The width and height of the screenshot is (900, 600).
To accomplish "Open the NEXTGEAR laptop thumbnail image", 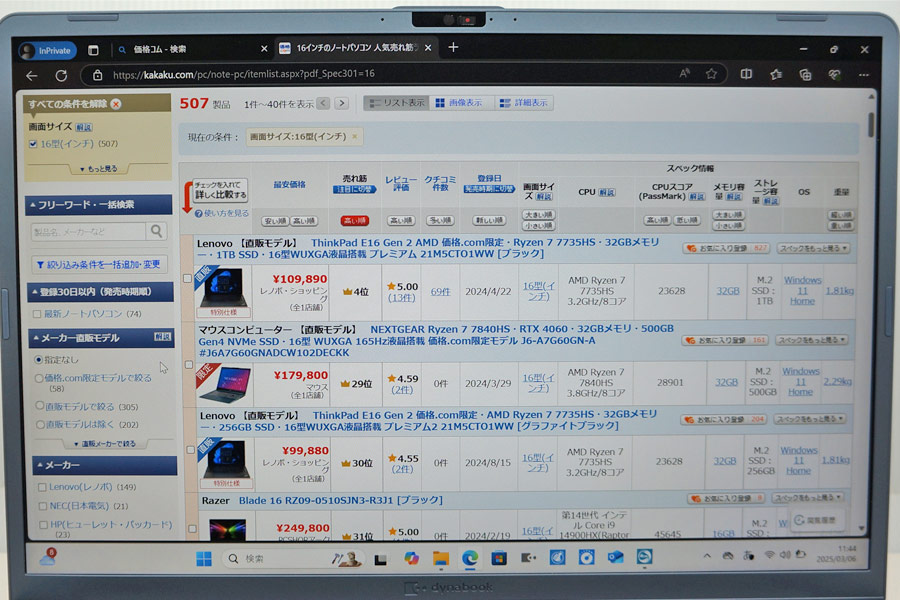I will 225,385.
